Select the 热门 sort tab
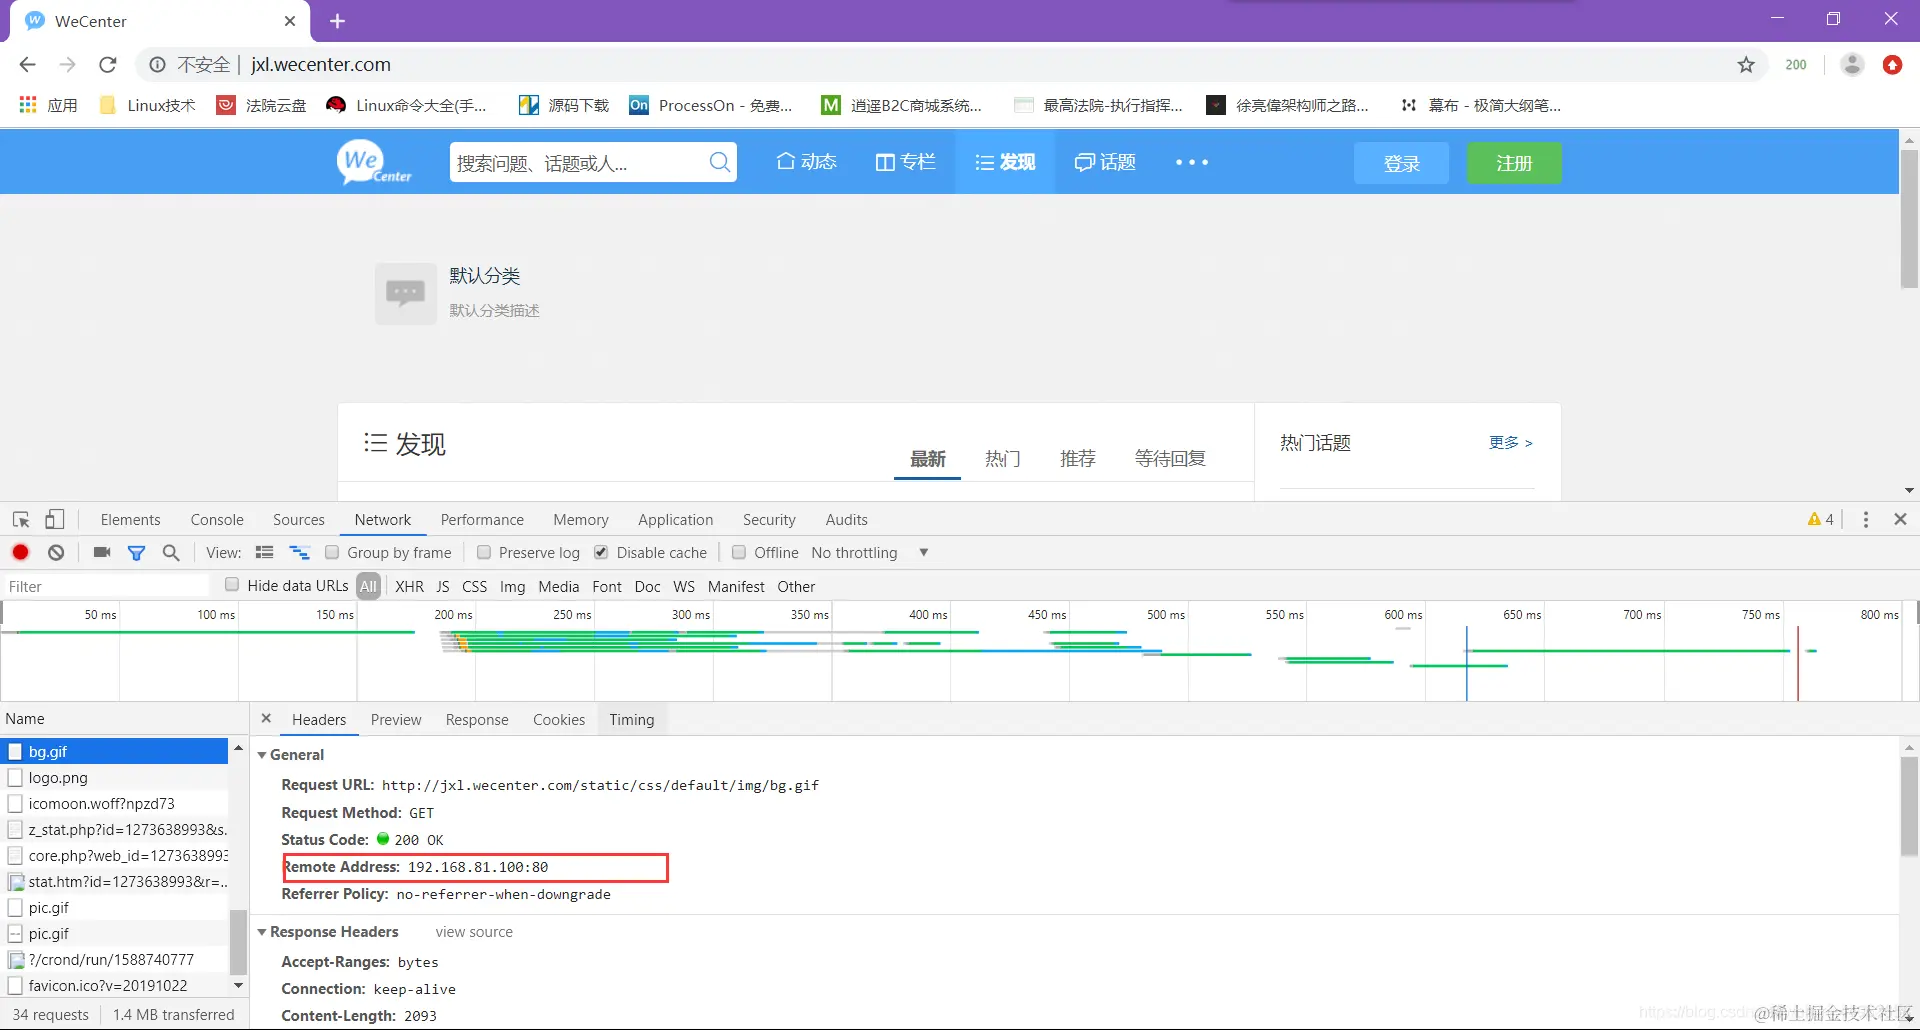Screen dimensions: 1920x1030 point(1002,458)
